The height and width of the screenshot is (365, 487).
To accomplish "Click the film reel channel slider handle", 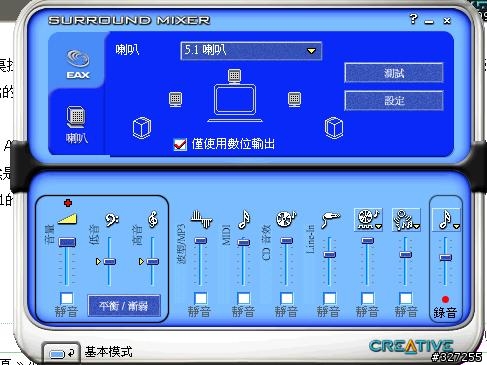I will pyautogui.click(x=367, y=241).
